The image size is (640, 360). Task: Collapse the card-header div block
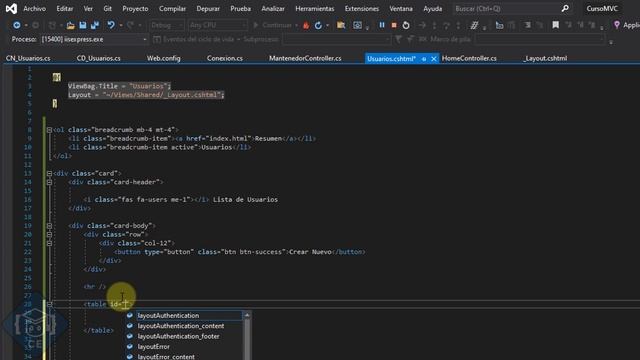[49, 182]
